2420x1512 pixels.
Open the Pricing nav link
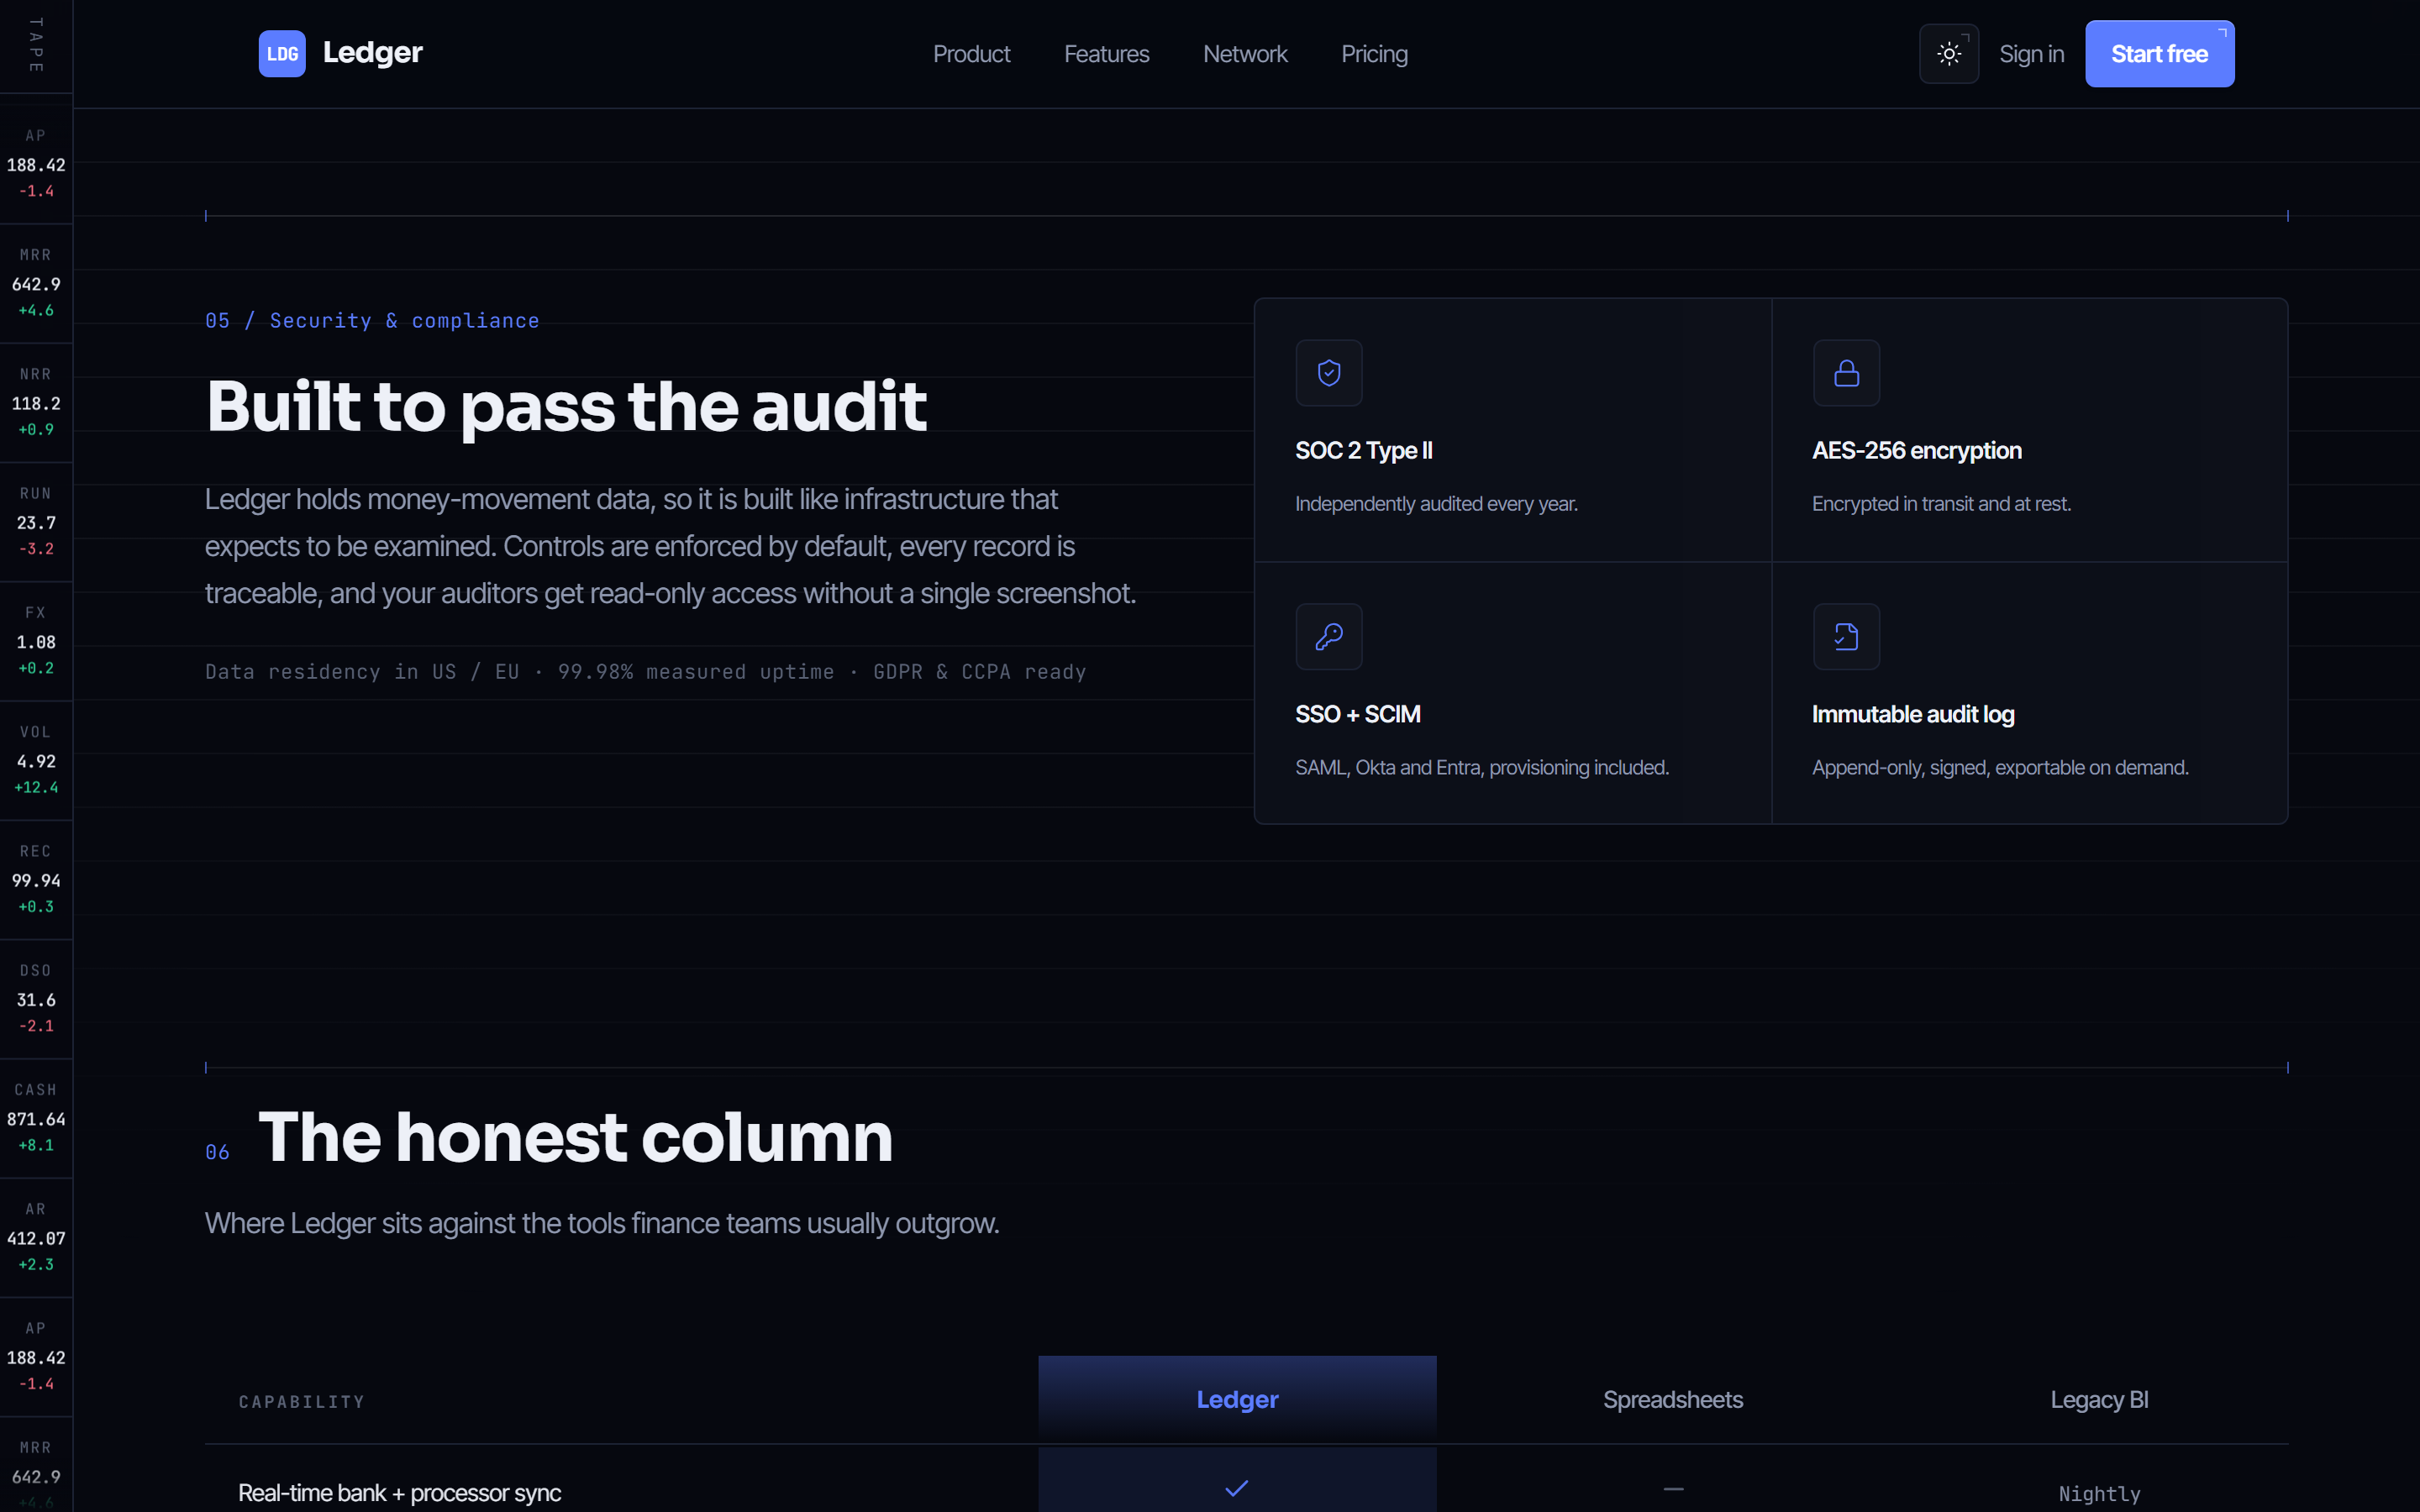[x=1374, y=54]
